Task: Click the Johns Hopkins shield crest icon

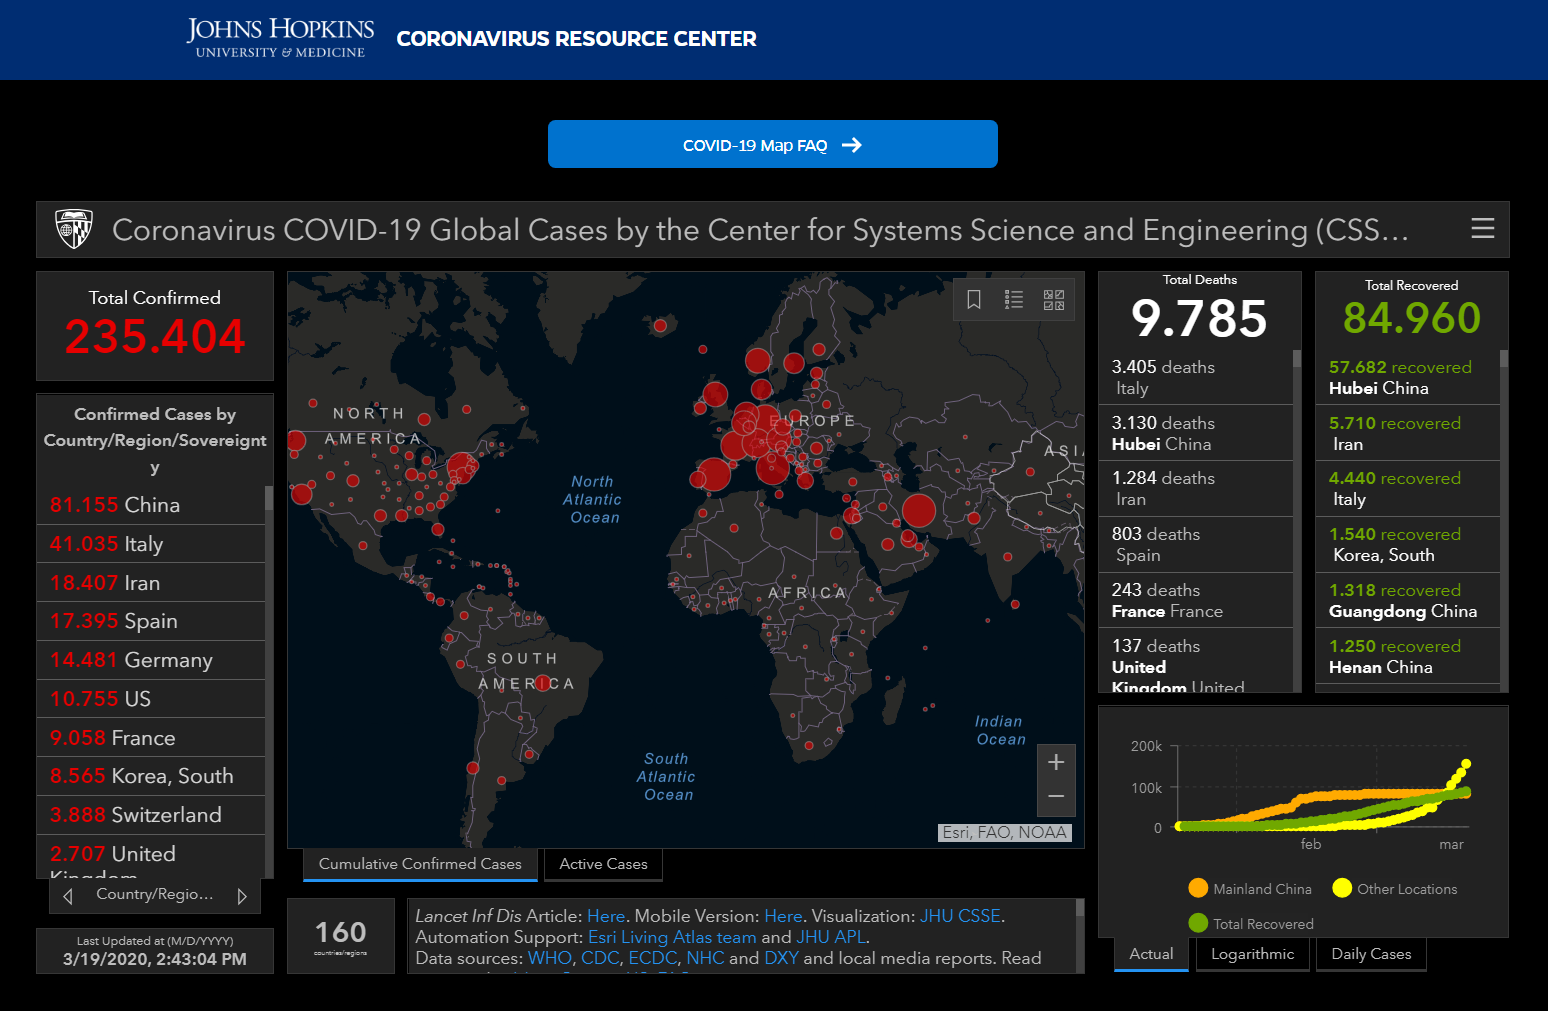Action: 74,229
